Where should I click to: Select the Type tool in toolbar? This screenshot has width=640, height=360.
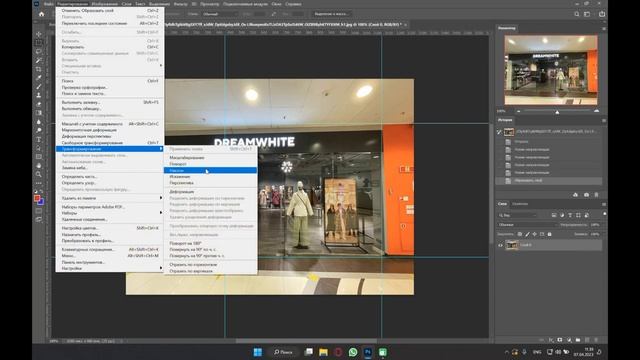click(x=39, y=139)
